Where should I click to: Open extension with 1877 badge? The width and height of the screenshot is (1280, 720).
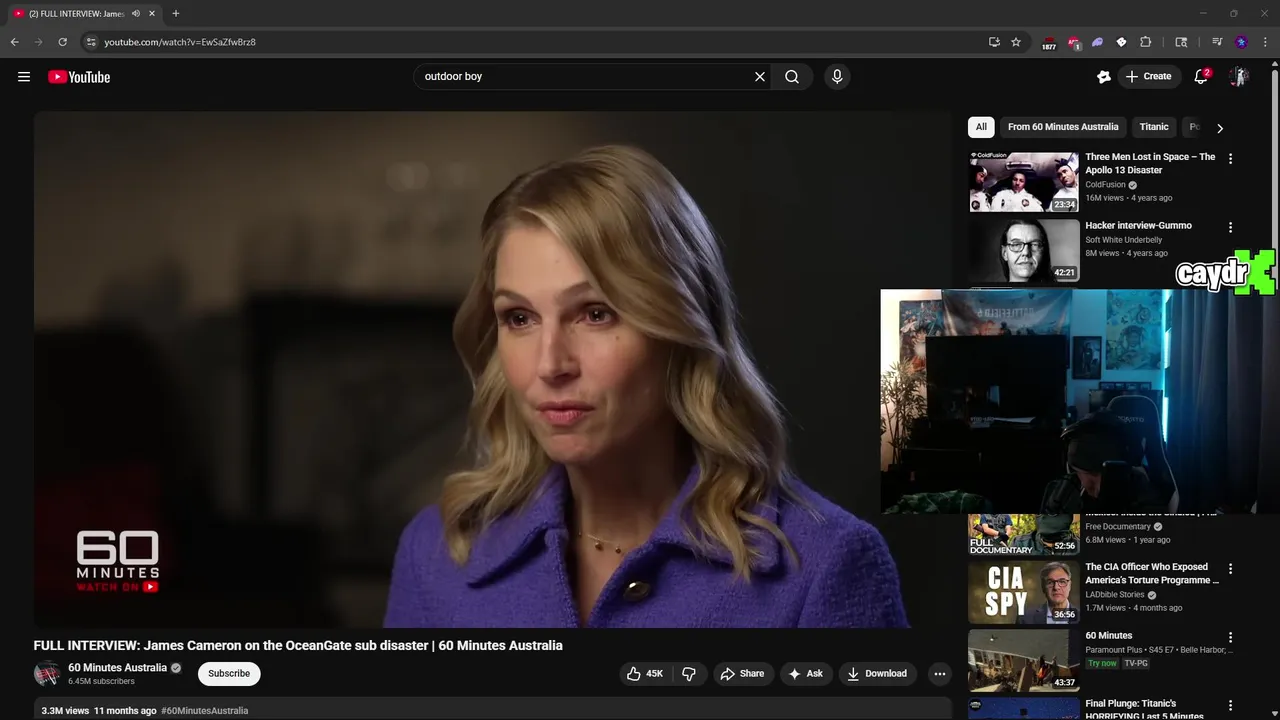pos(1049,43)
